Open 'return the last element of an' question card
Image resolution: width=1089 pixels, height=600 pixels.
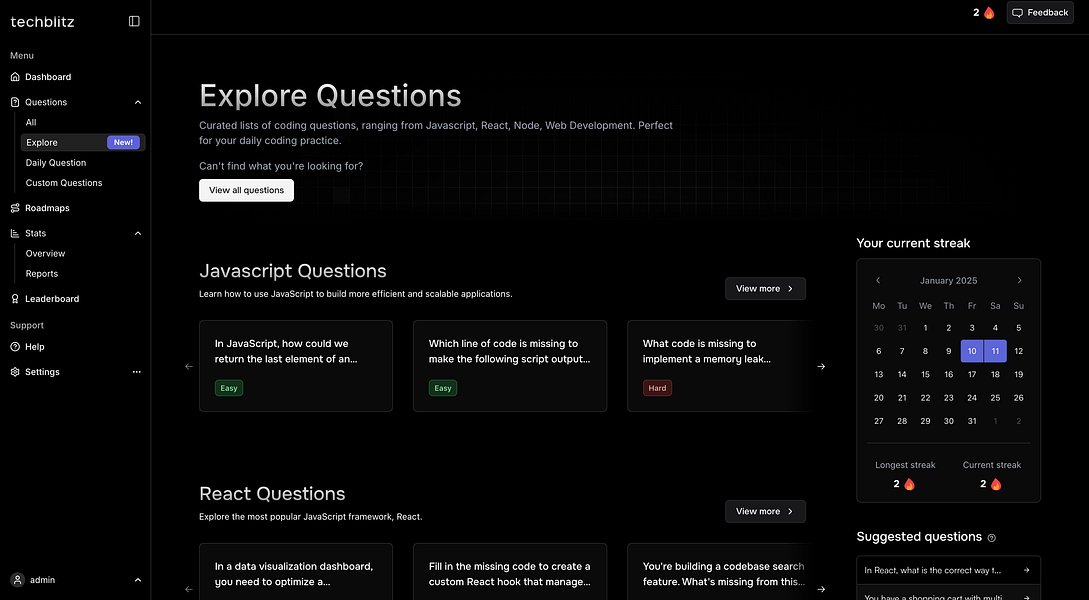(x=296, y=366)
